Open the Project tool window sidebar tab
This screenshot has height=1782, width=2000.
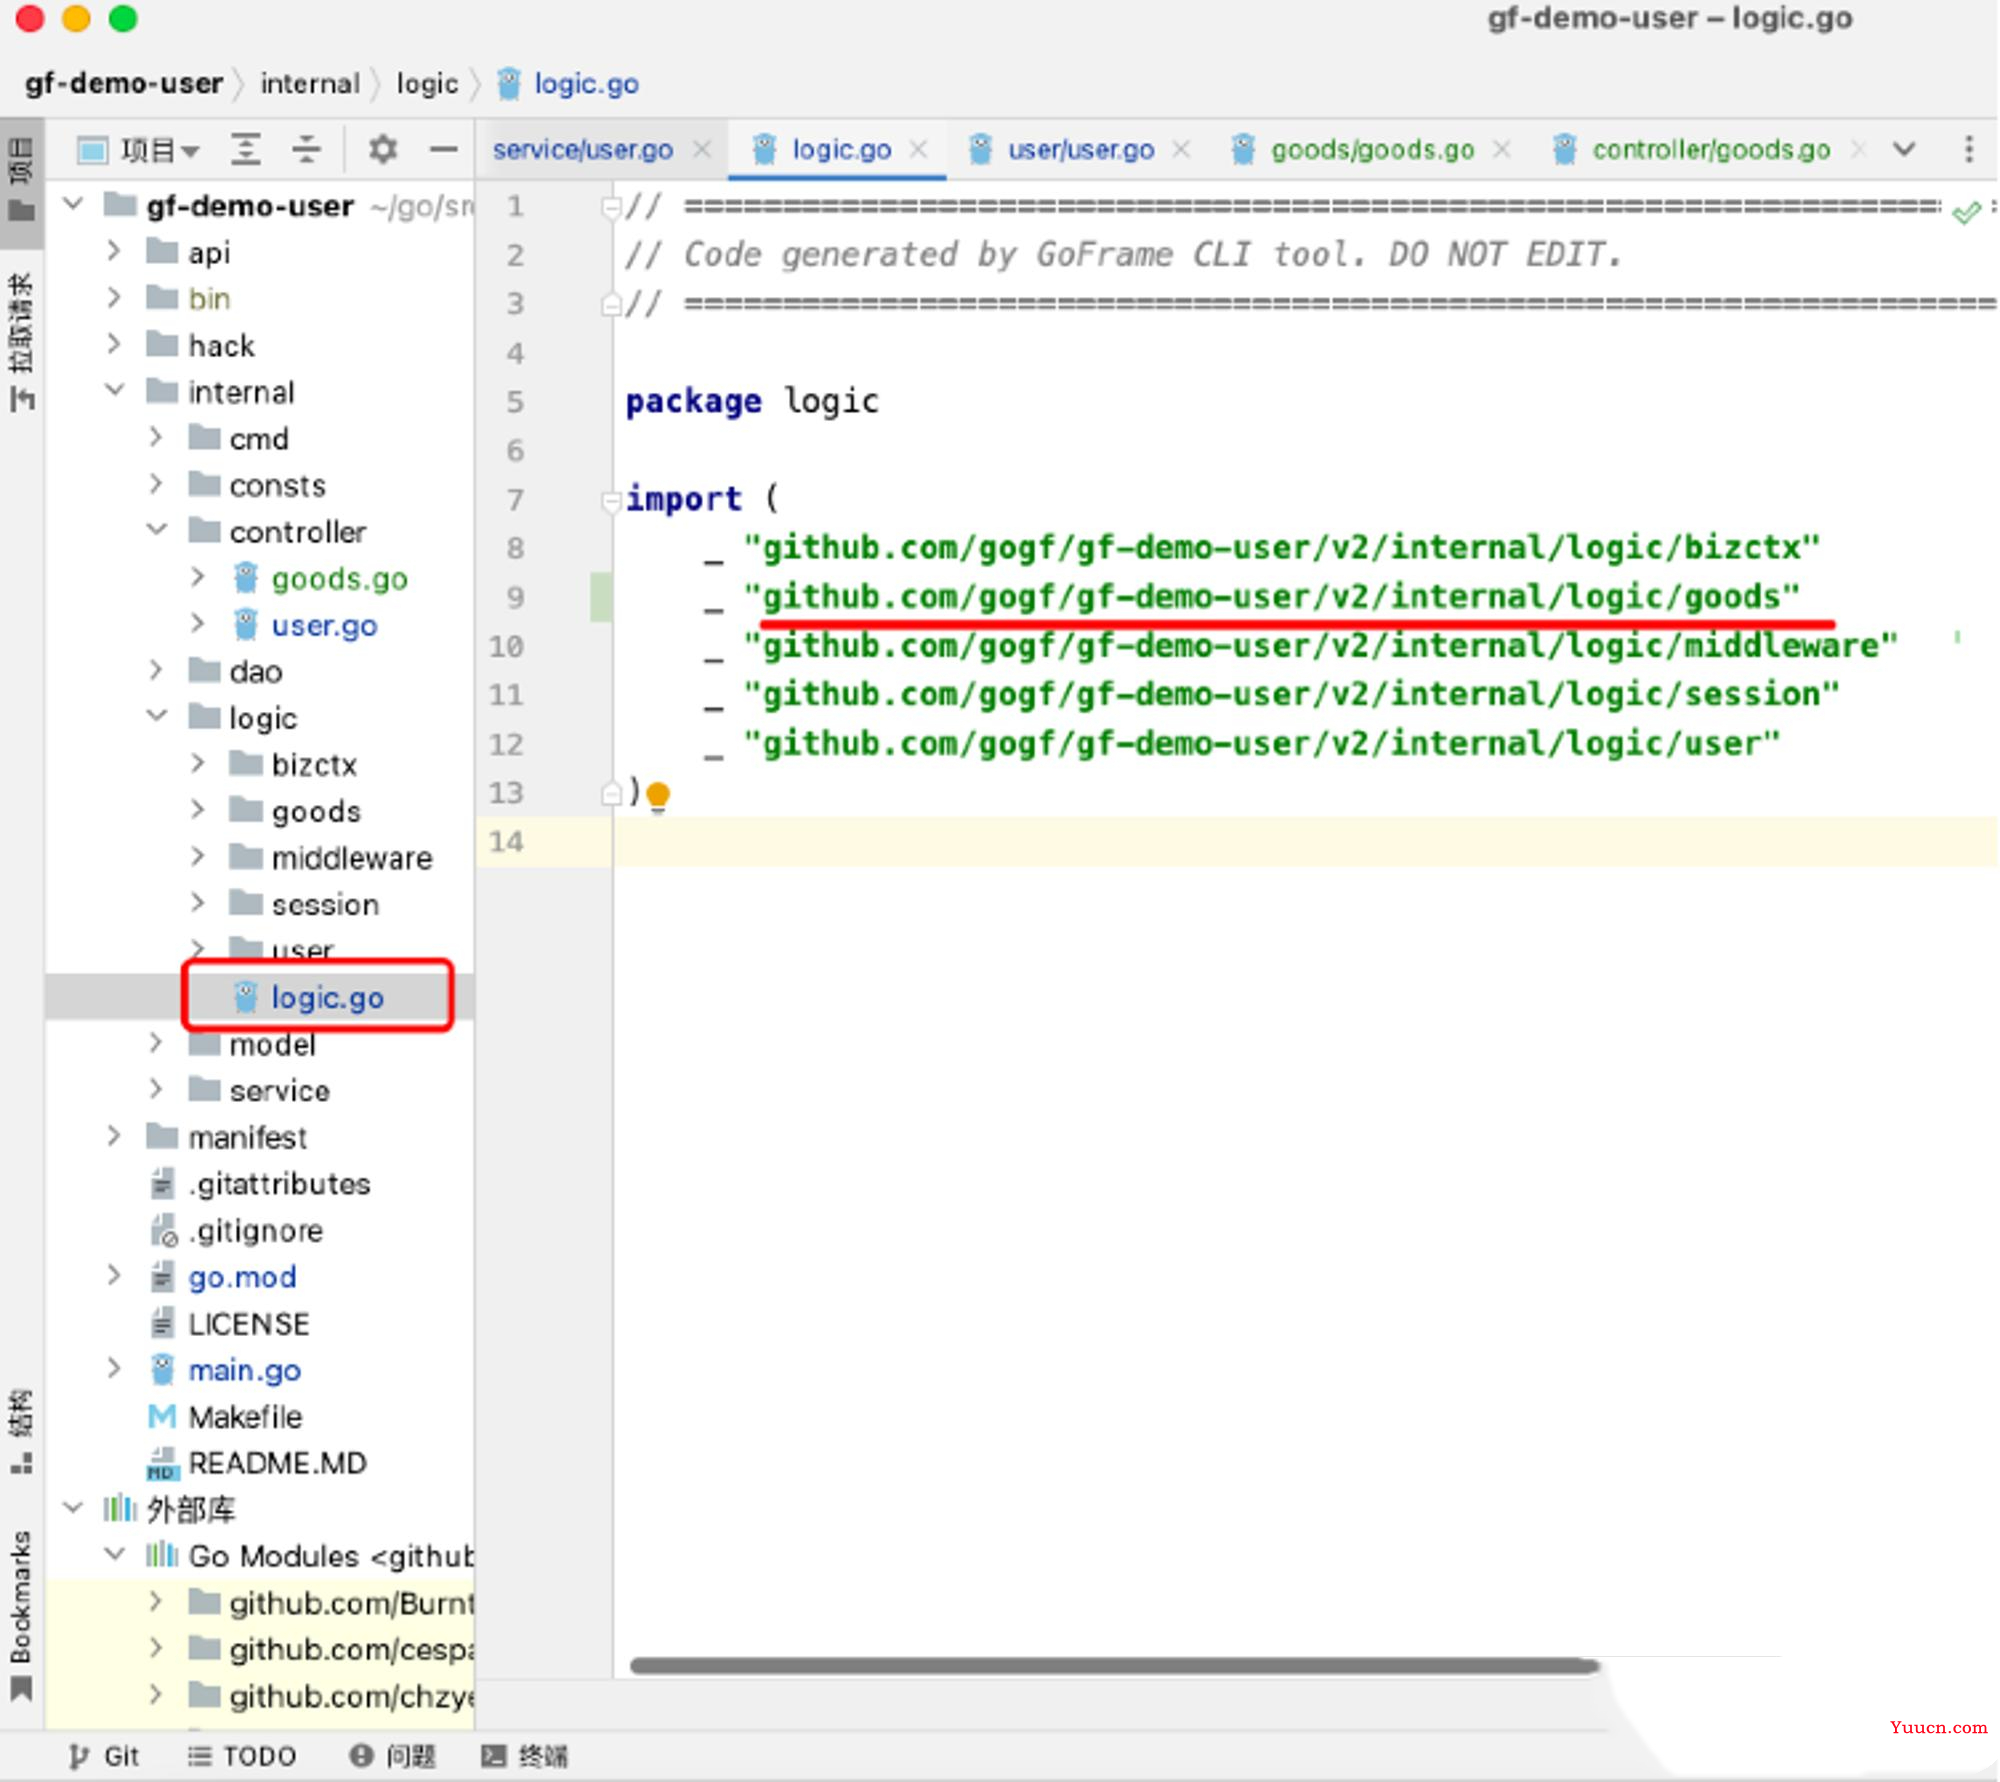[21, 182]
